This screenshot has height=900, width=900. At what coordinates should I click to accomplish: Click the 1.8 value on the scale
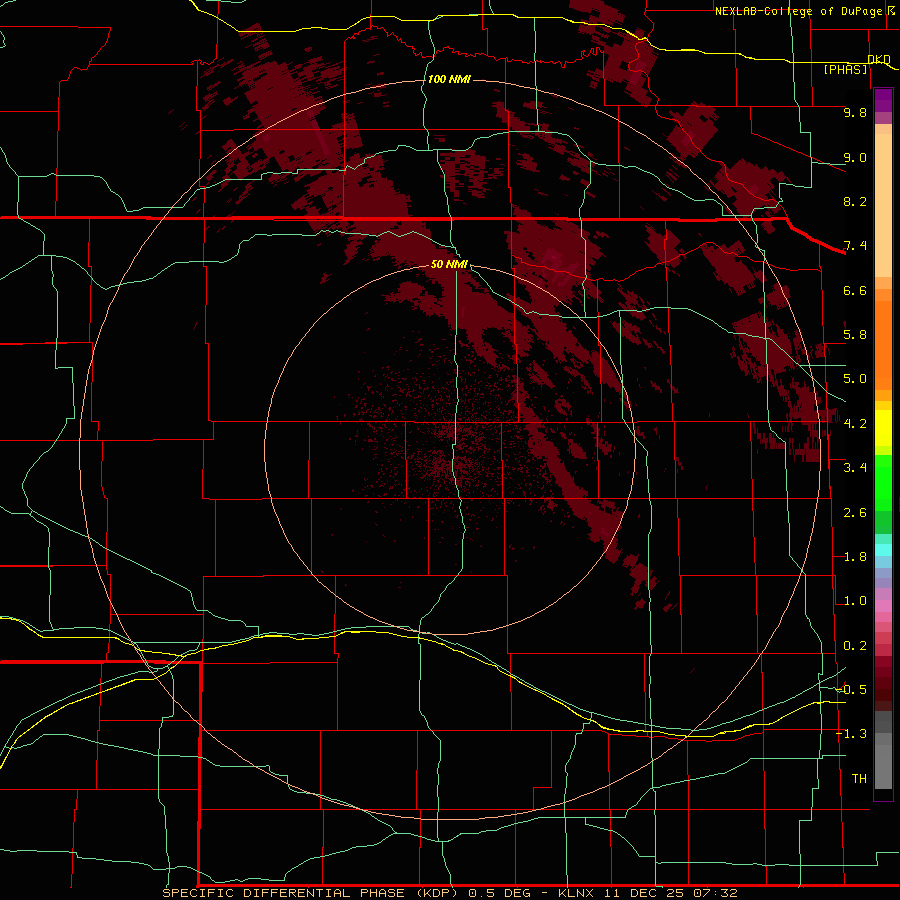tap(855, 557)
